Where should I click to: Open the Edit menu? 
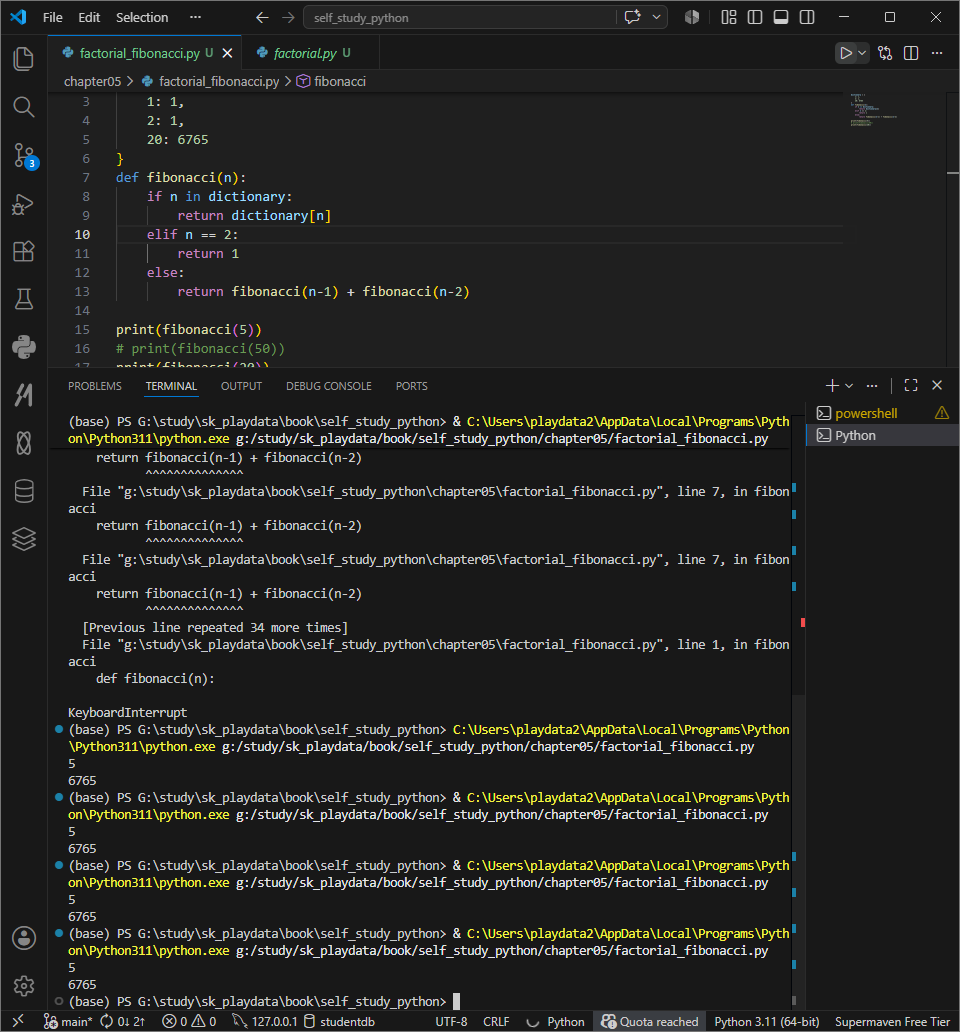(89, 18)
